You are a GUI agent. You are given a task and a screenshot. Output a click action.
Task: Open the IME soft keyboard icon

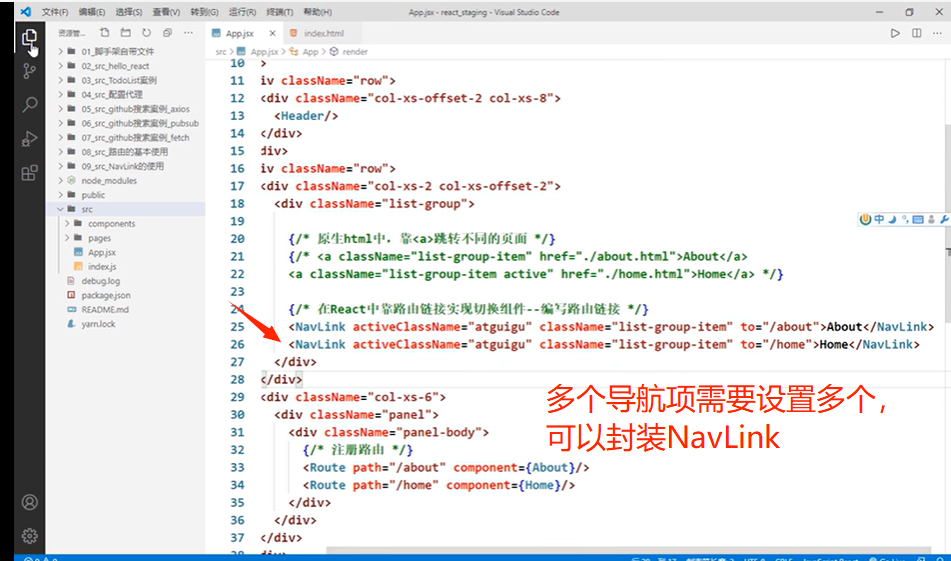[918, 220]
